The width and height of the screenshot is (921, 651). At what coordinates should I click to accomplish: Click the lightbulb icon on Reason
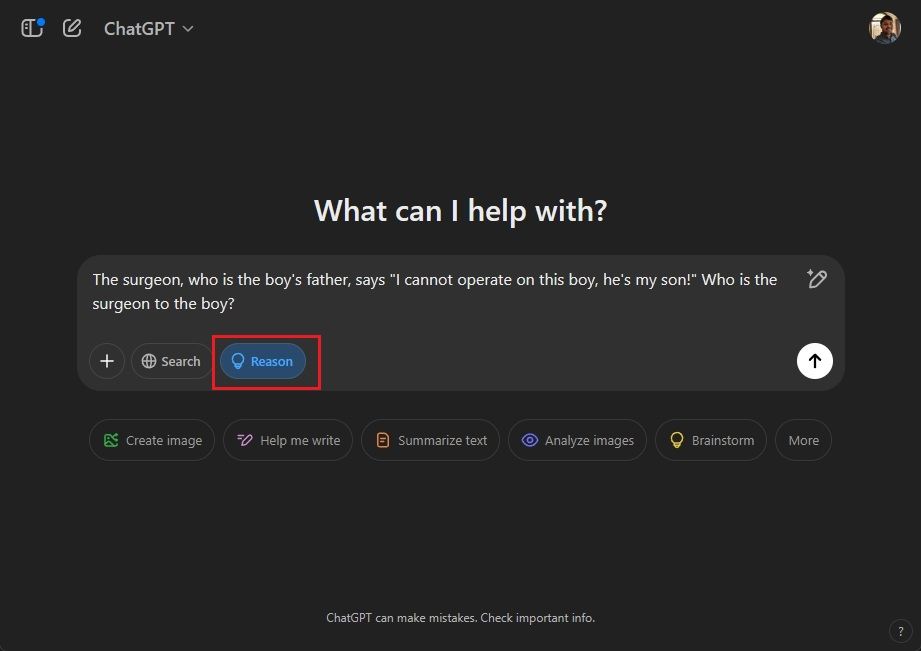pos(238,361)
